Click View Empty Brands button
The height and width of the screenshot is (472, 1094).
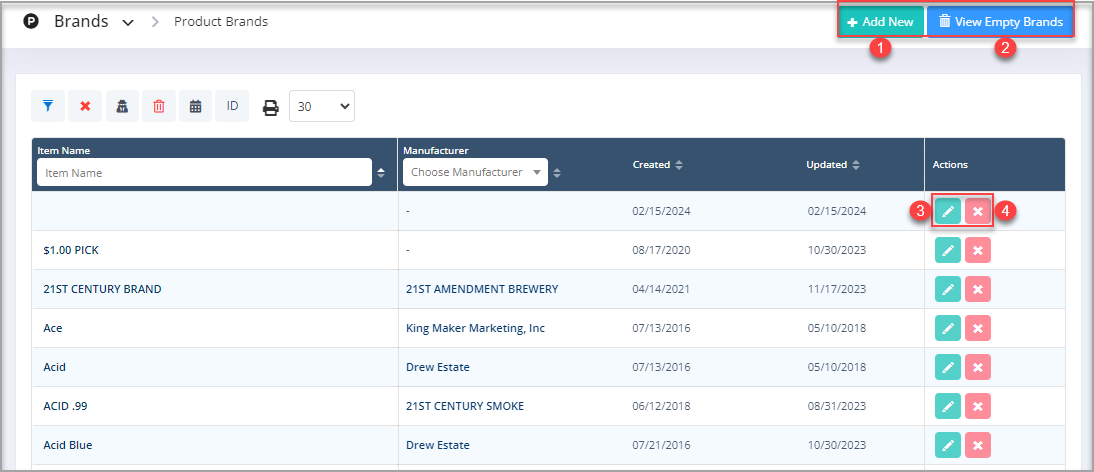(x=1000, y=22)
